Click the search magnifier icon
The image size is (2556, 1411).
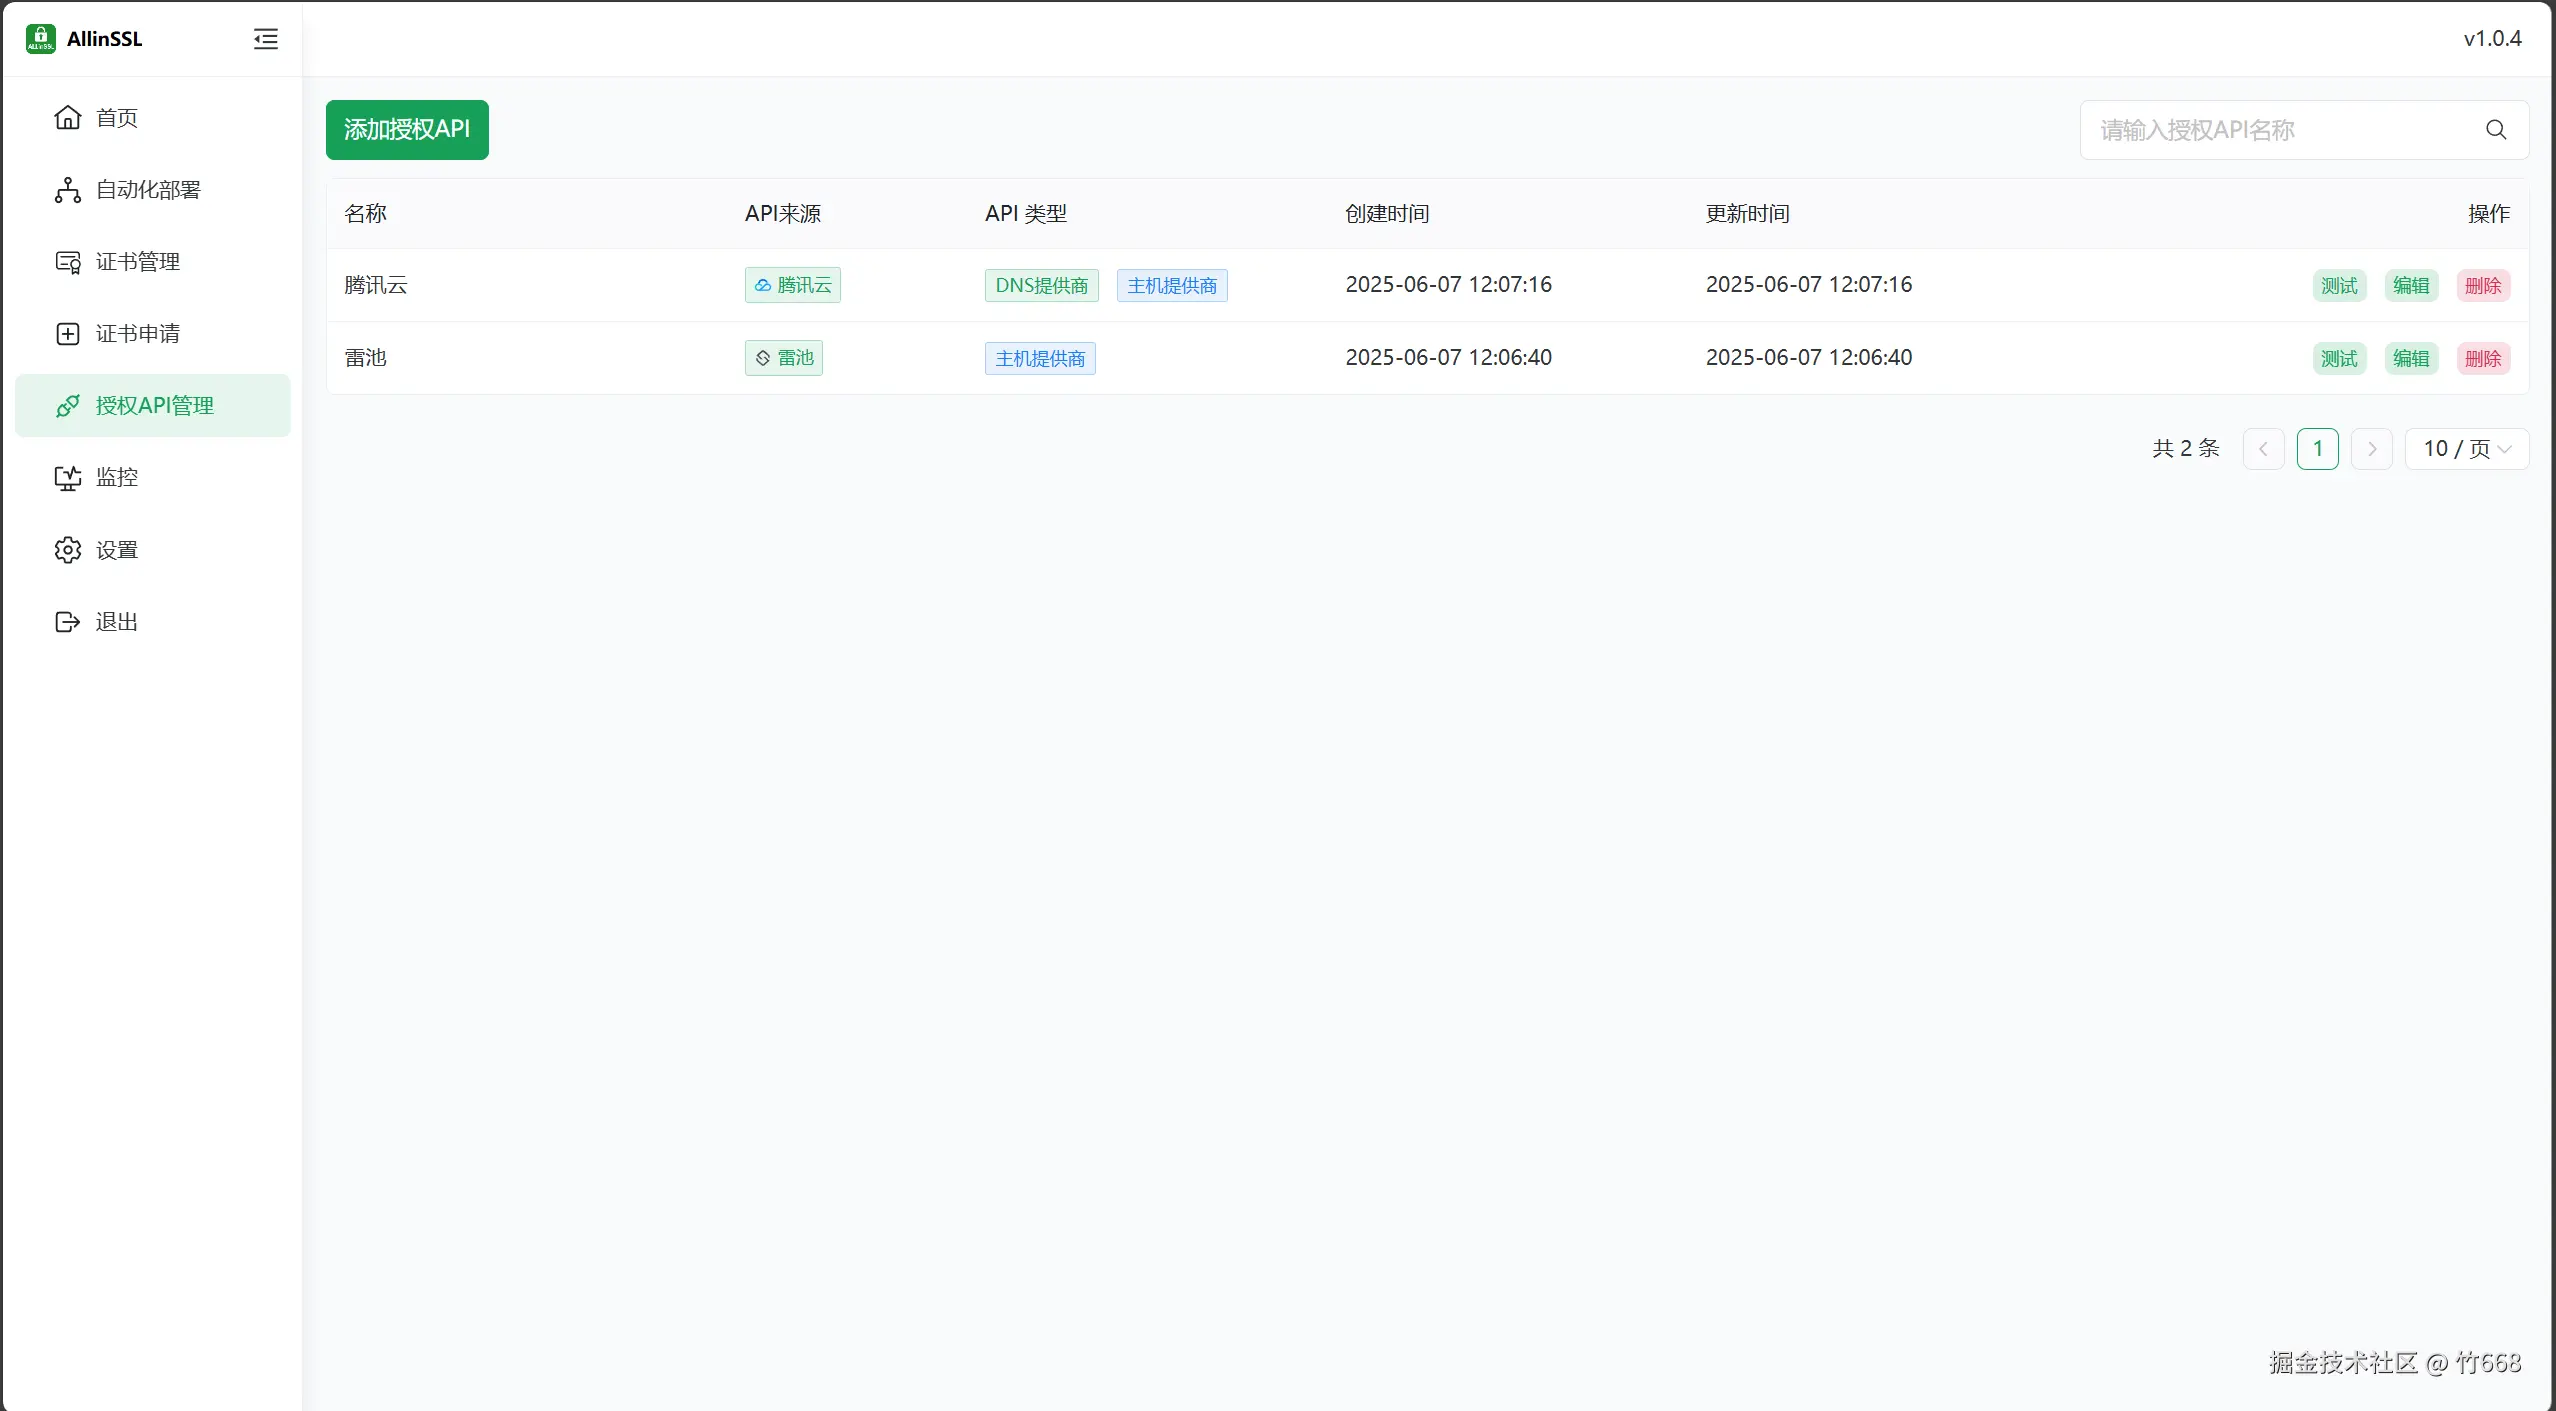tap(2496, 130)
